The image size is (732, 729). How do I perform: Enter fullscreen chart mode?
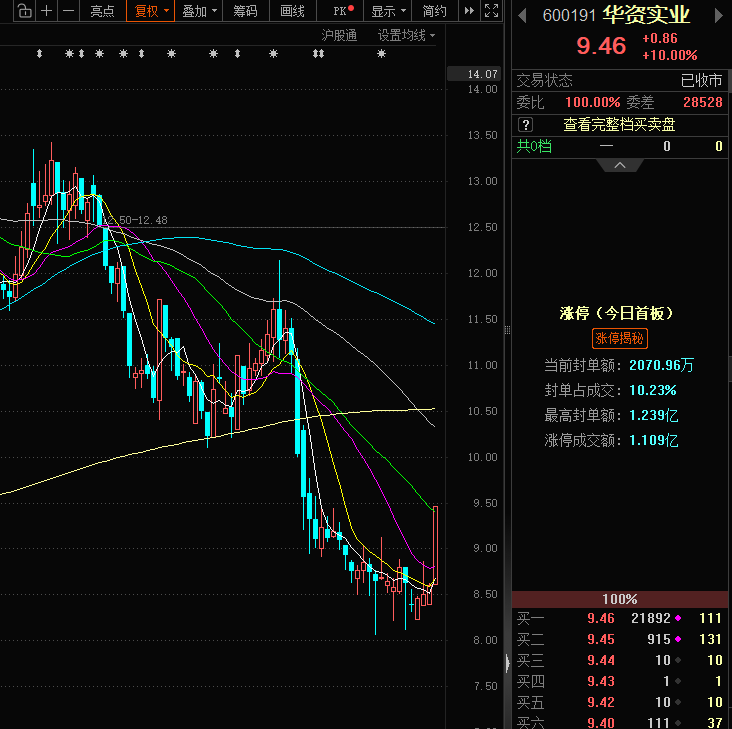491,10
